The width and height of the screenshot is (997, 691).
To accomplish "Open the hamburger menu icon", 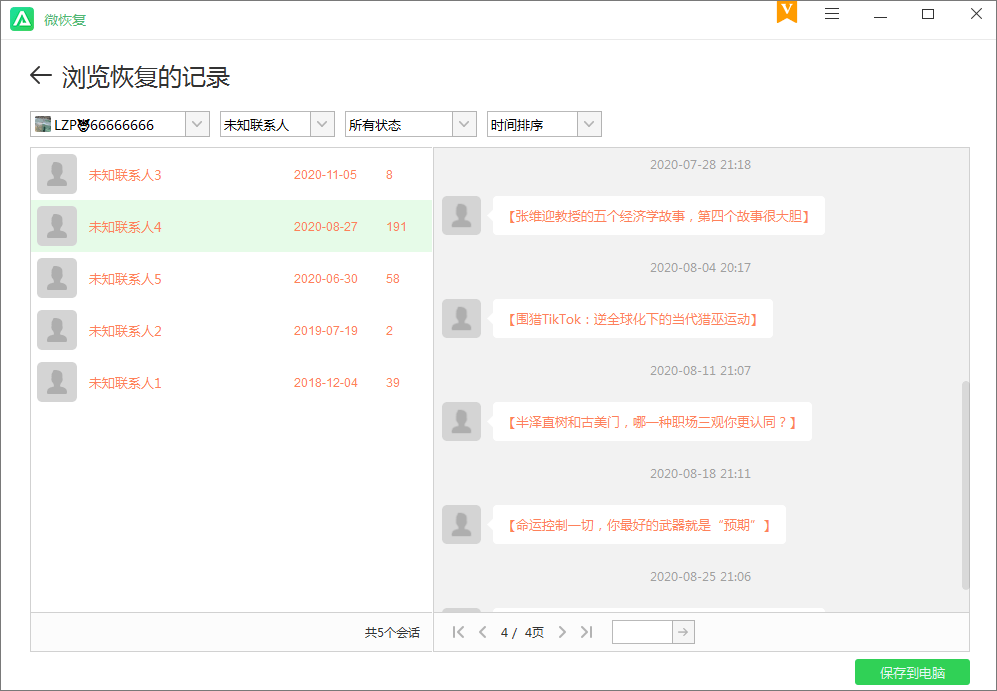I will coord(832,13).
